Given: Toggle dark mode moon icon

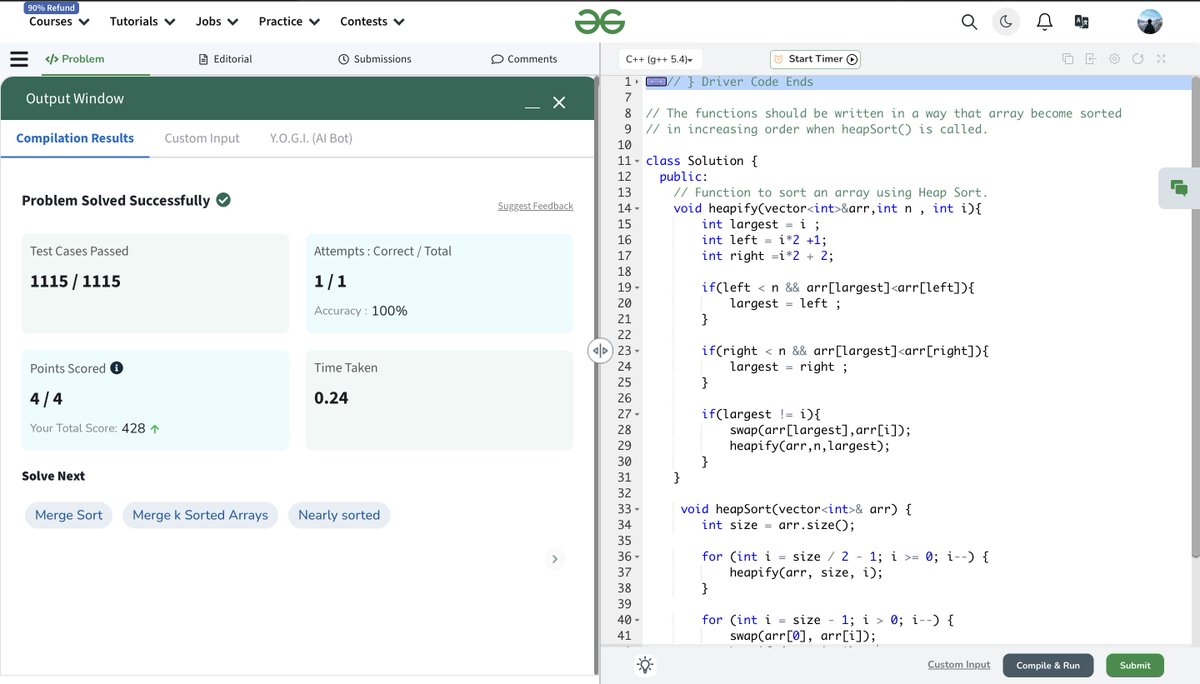Looking at the screenshot, I should 1006,21.
